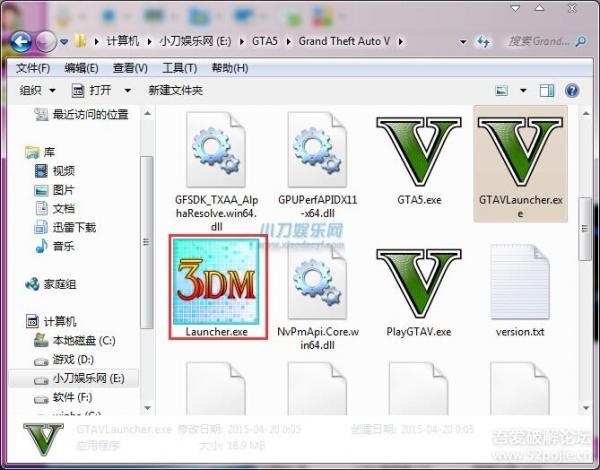
Task: Select 最近访问的位置 in navigation pane
Action: coord(81,114)
